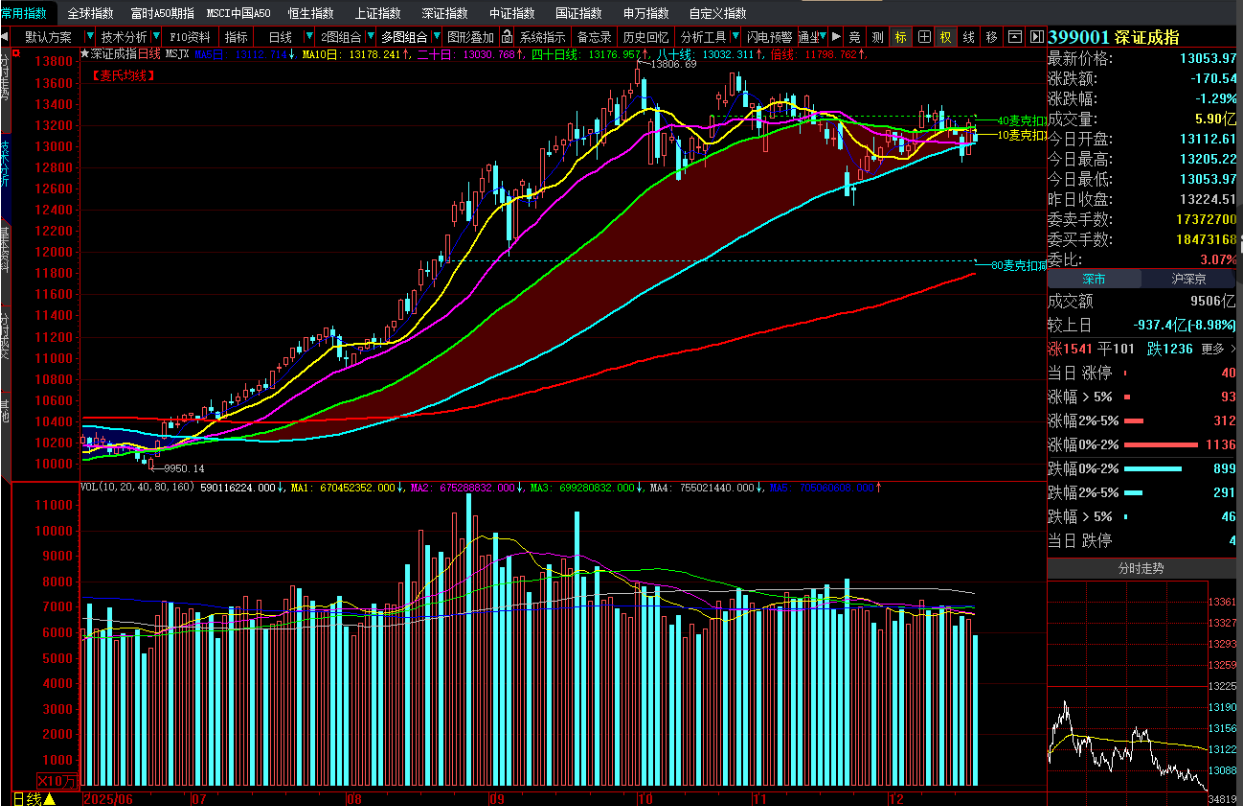This screenshot has height=806, width=1243.
Task: Click the 竞 auction icon in toolbar
Action: click(x=855, y=37)
